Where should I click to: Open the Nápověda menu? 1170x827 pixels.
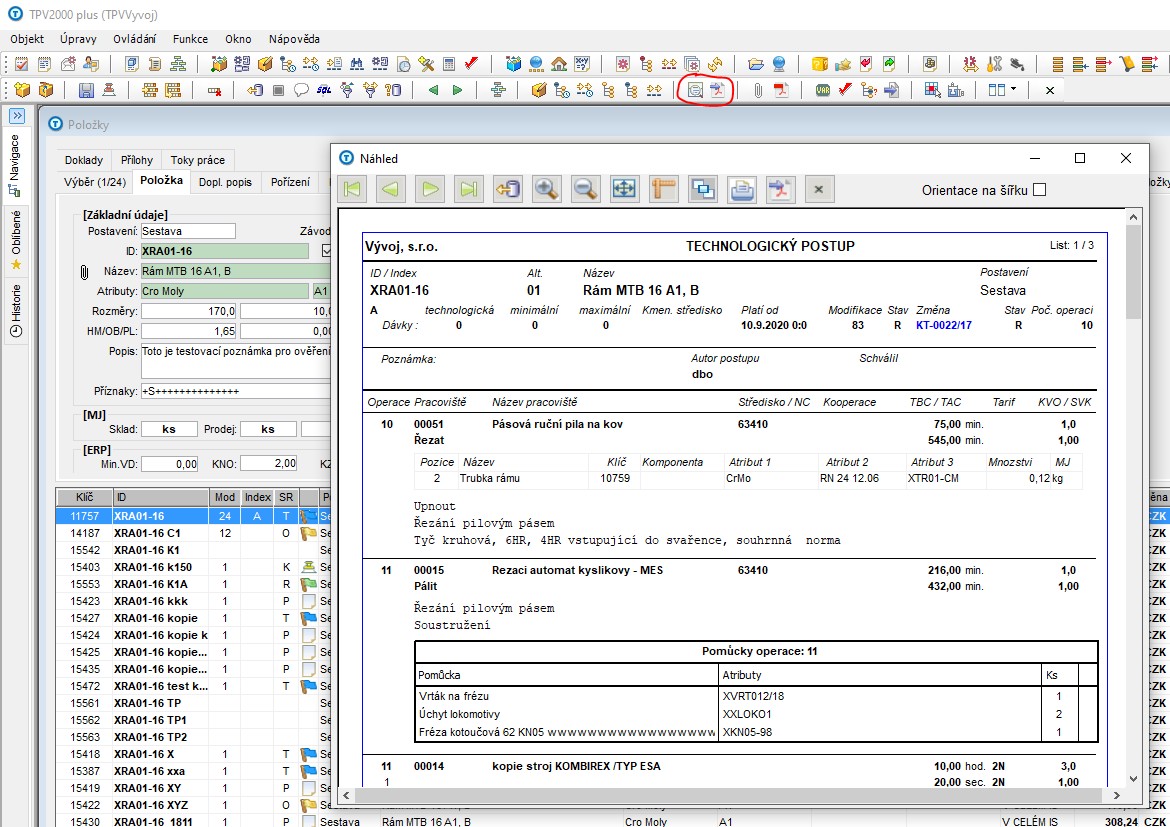coord(294,39)
